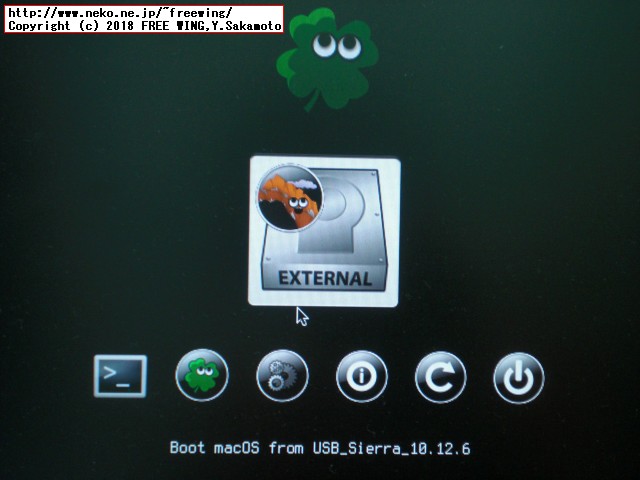Shut down using the power icon

tap(519, 378)
